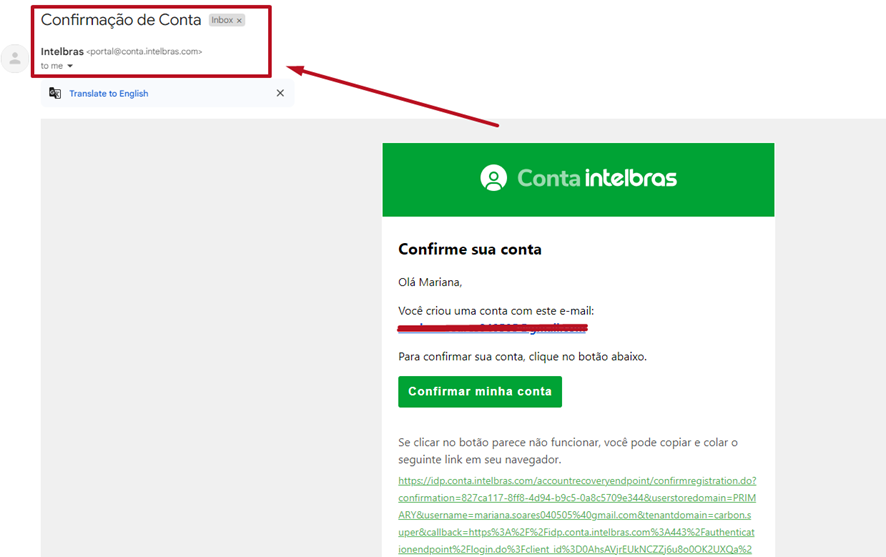This screenshot has width=886, height=557.
Task: Click the Confirme sua conta heading
Action: click(470, 249)
